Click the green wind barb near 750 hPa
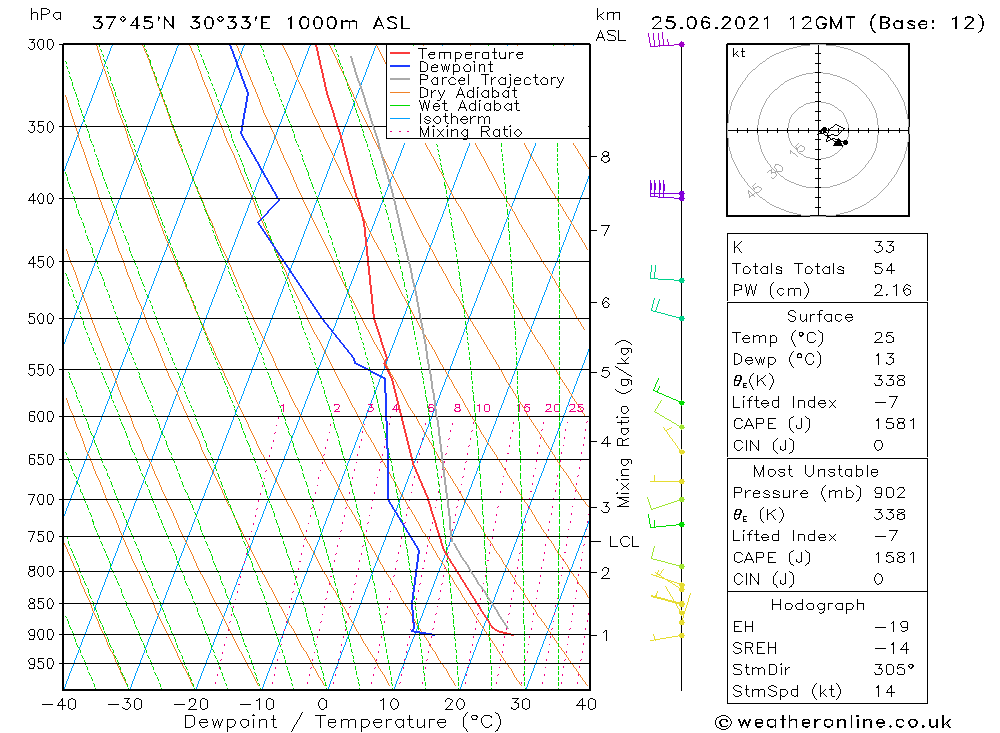1000x733 pixels. [x=666, y=520]
